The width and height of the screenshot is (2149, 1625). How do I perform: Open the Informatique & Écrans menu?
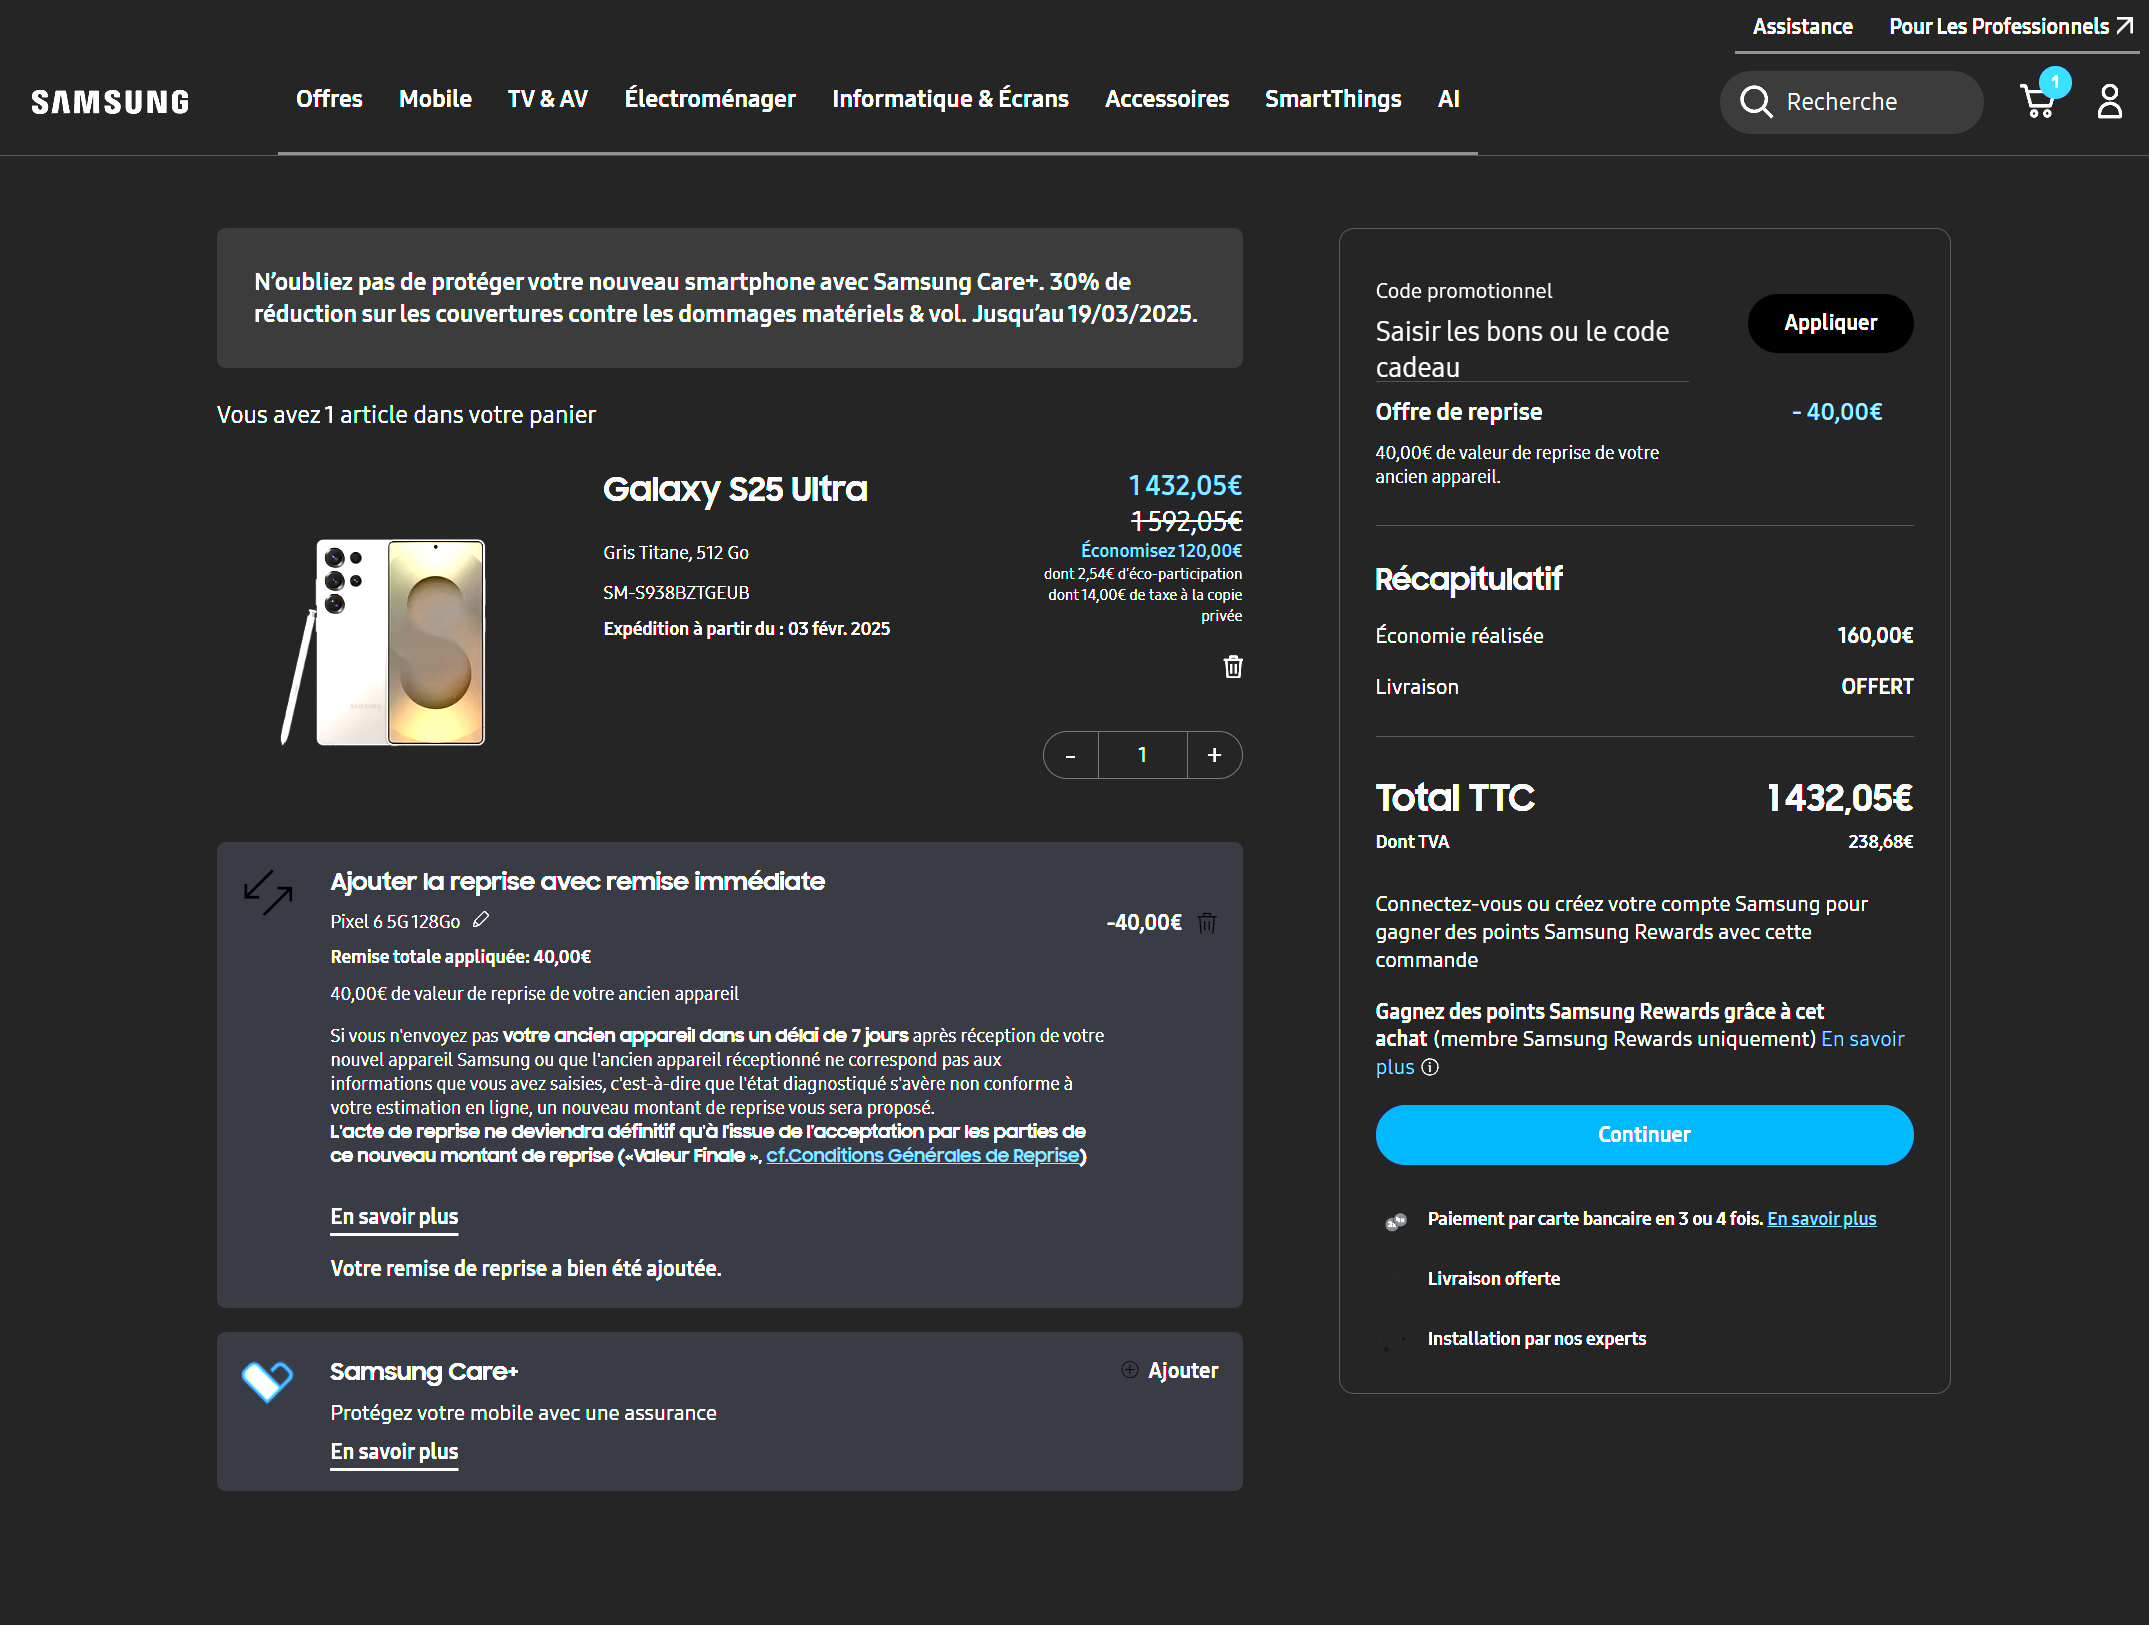(950, 99)
